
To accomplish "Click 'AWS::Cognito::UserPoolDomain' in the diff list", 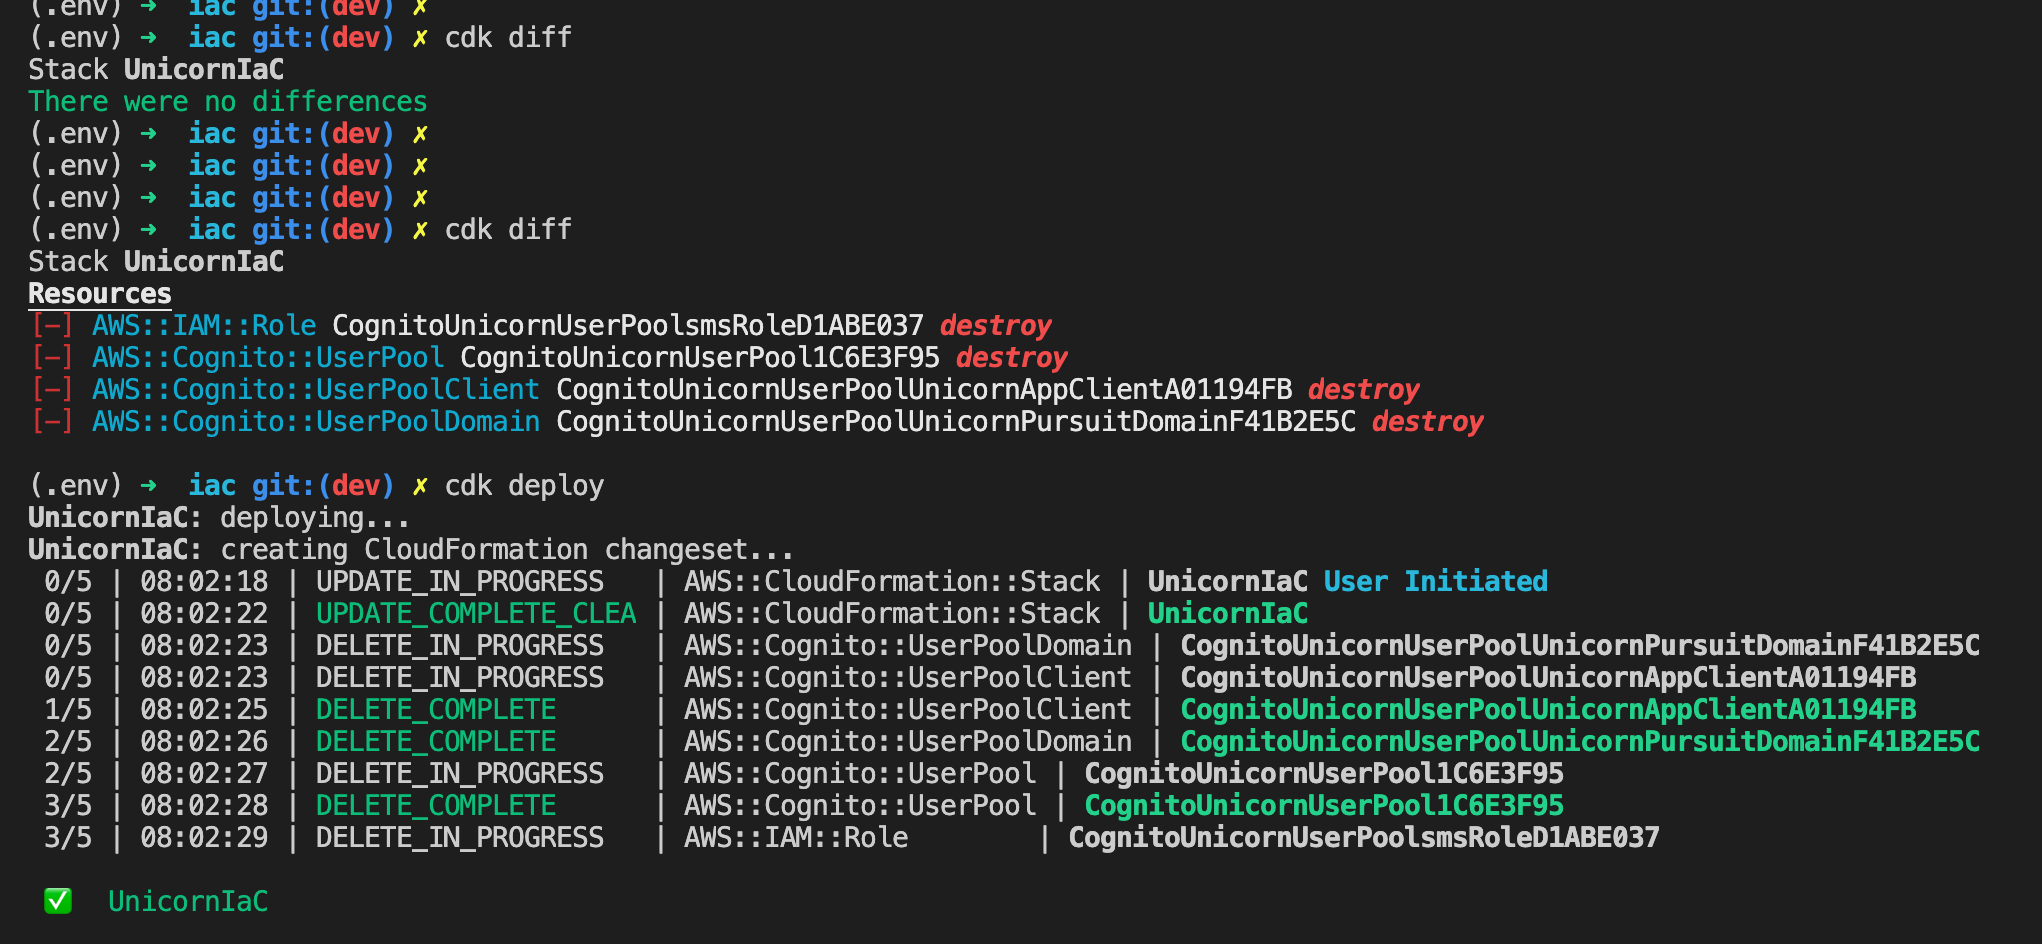I will (316, 422).
